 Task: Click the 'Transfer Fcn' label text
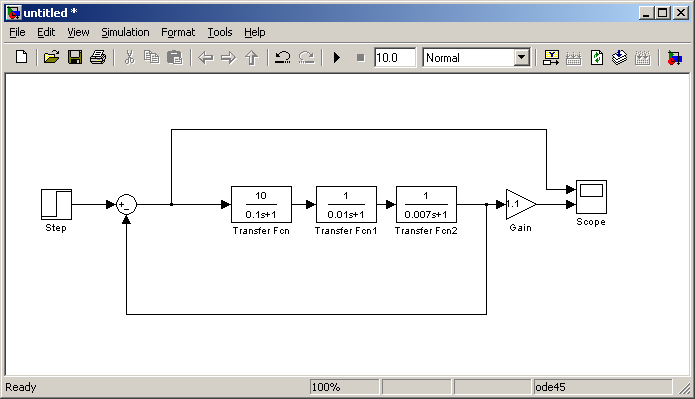pyautogui.click(x=261, y=231)
